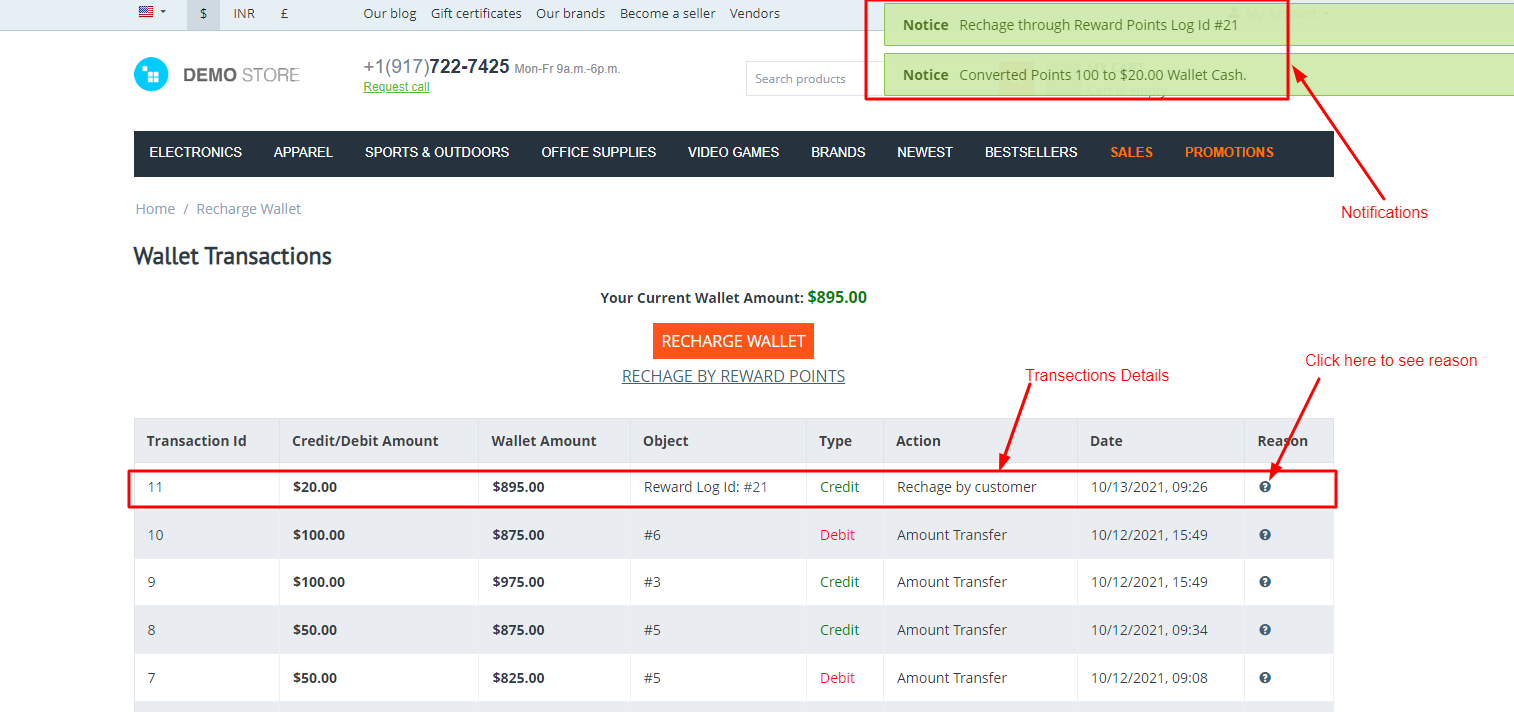Image resolution: width=1514 pixels, height=712 pixels.
Task: Go to Home breadcrumb link
Action: pos(155,209)
